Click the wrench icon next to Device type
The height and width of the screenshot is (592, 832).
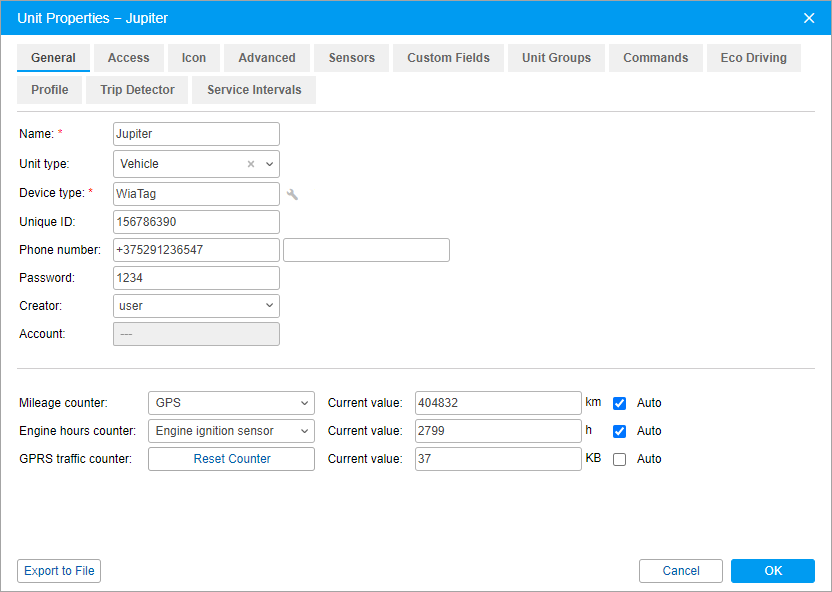click(292, 194)
